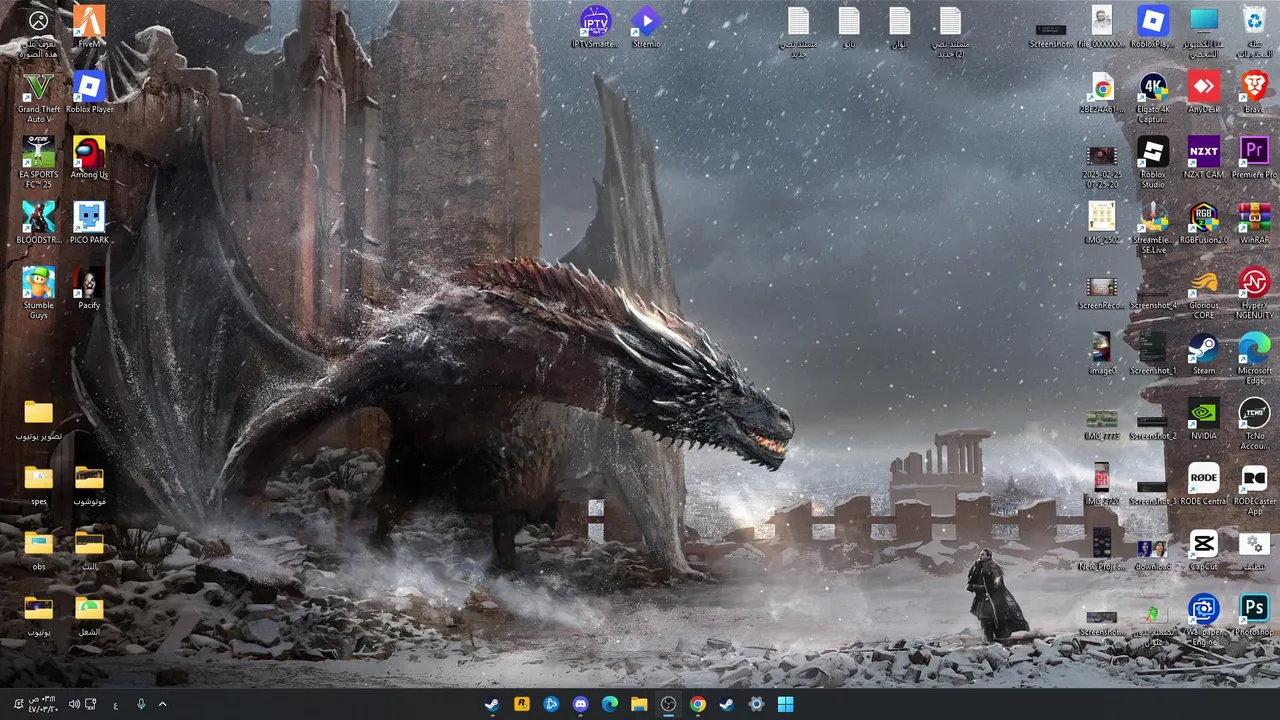Viewport: 1280px width, 720px height.
Task: Open the Windows Start button
Action: (786, 704)
